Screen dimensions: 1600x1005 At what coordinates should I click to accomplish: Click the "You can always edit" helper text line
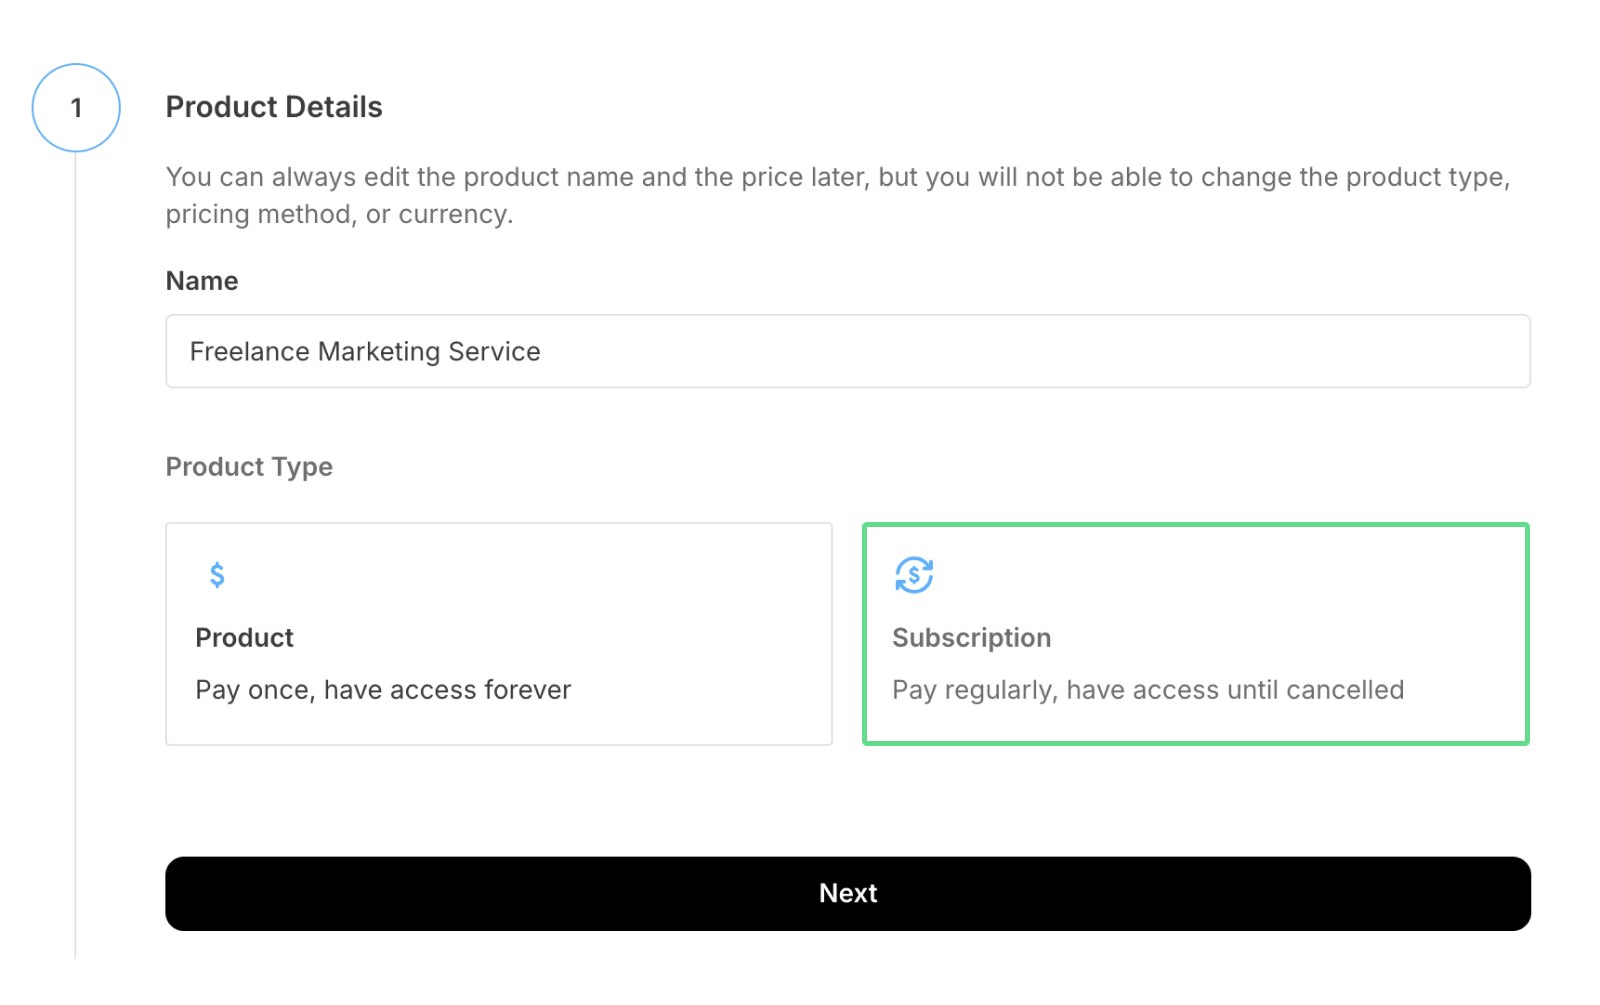(837, 177)
